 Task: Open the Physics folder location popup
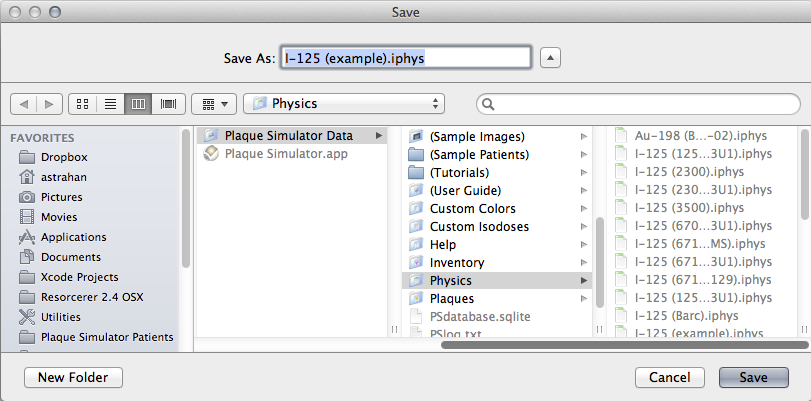pos(344,103)
